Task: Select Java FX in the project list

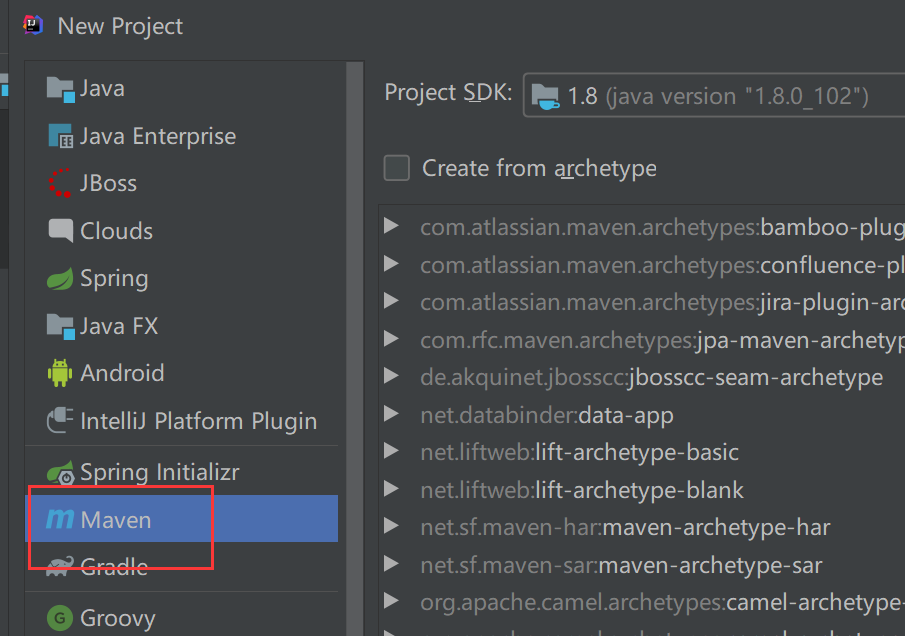Action: (x=119, y=326)
